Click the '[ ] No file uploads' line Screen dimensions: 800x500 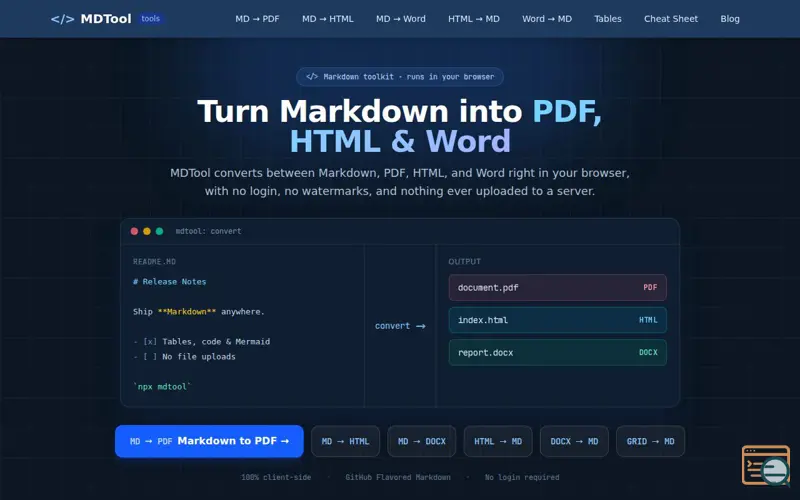[184, 357]
